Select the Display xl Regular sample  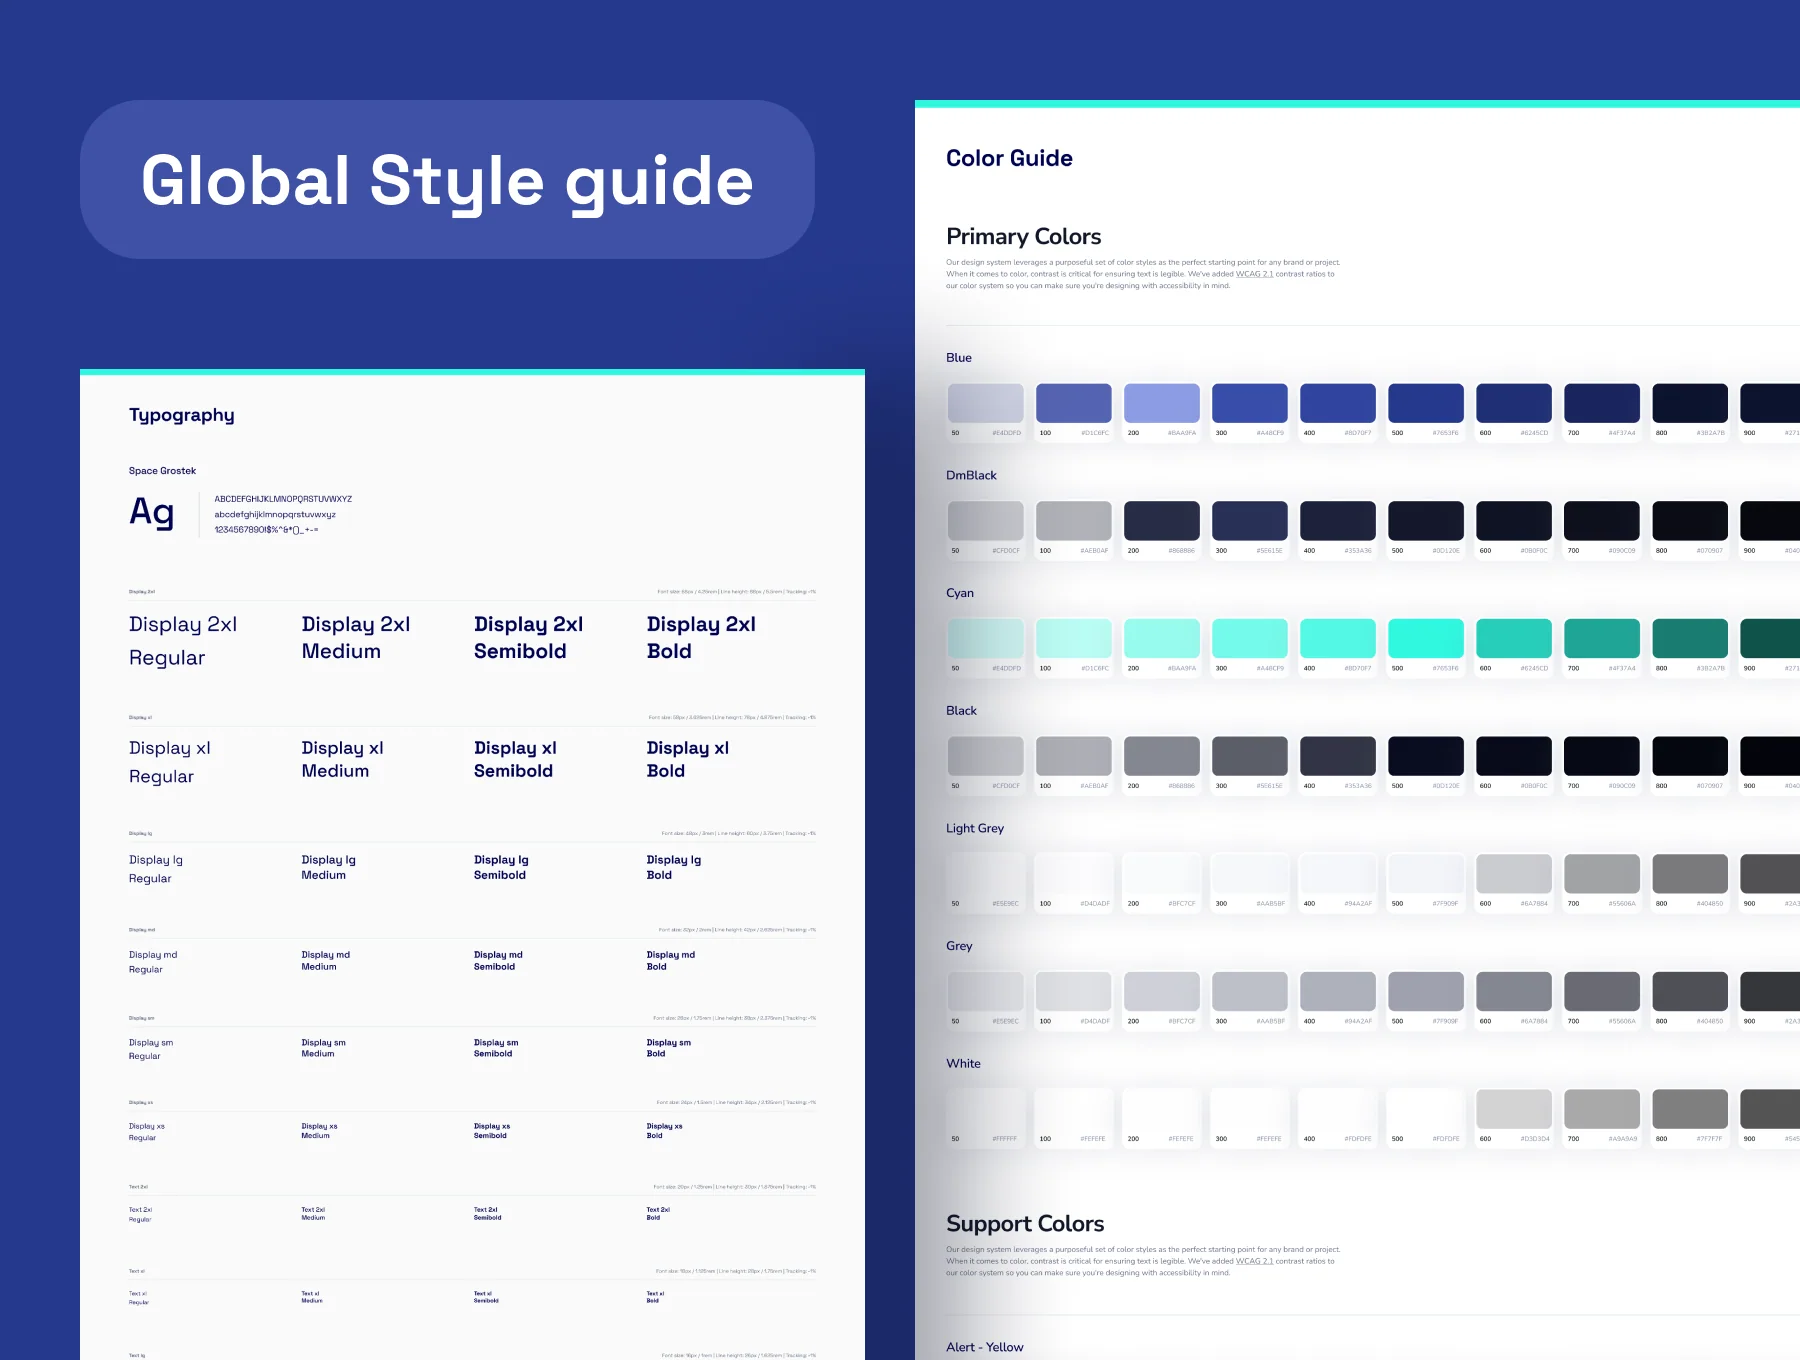click(x=170, y=762)
